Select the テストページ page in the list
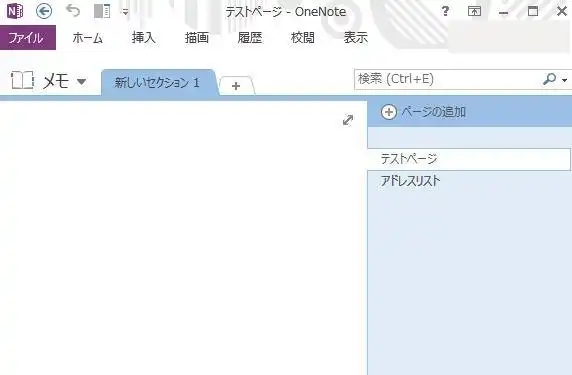The height and width of the screenshot is (375, 572). click(x=469, y=159)
